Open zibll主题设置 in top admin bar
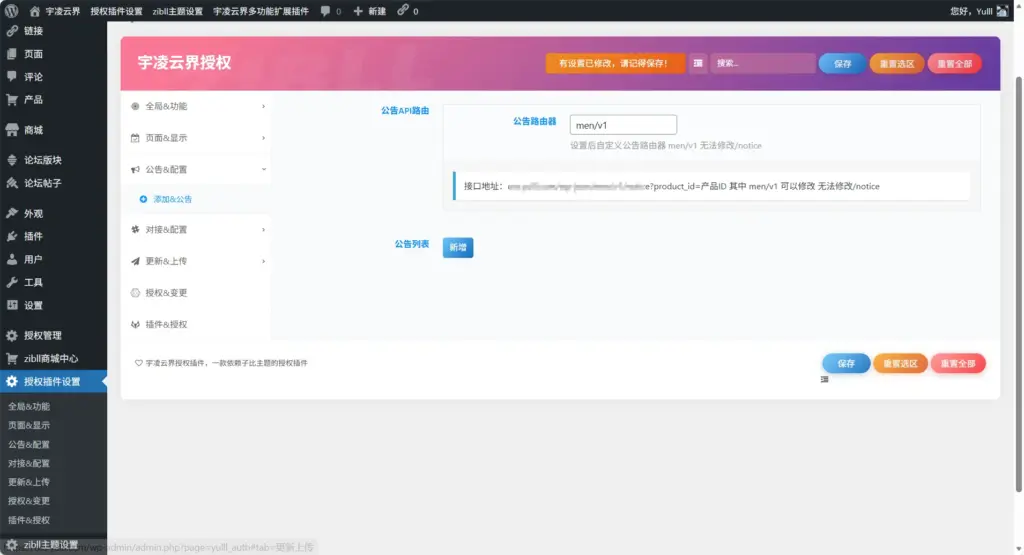1024x555 pixels. (x=178, y=11)
